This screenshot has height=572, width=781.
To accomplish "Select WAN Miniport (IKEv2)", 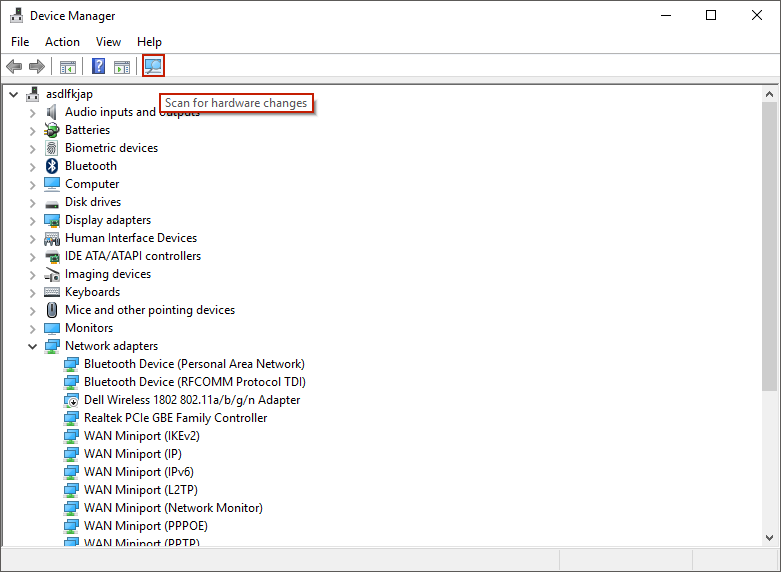I will 141,436.
